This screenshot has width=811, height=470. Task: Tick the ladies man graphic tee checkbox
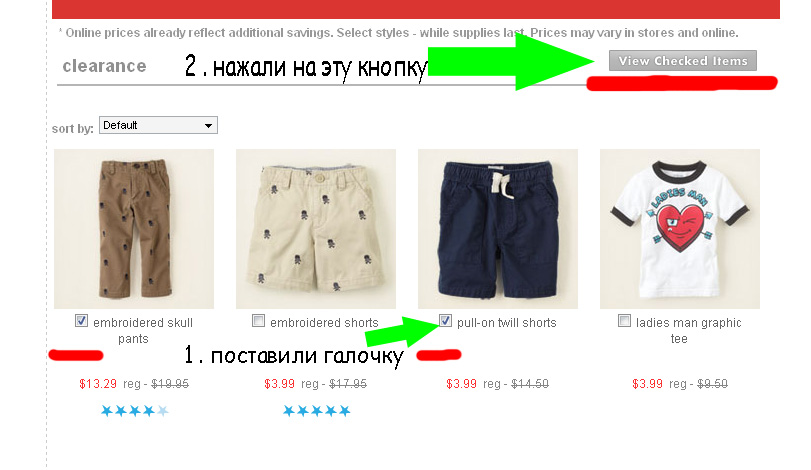pos(624,321)
